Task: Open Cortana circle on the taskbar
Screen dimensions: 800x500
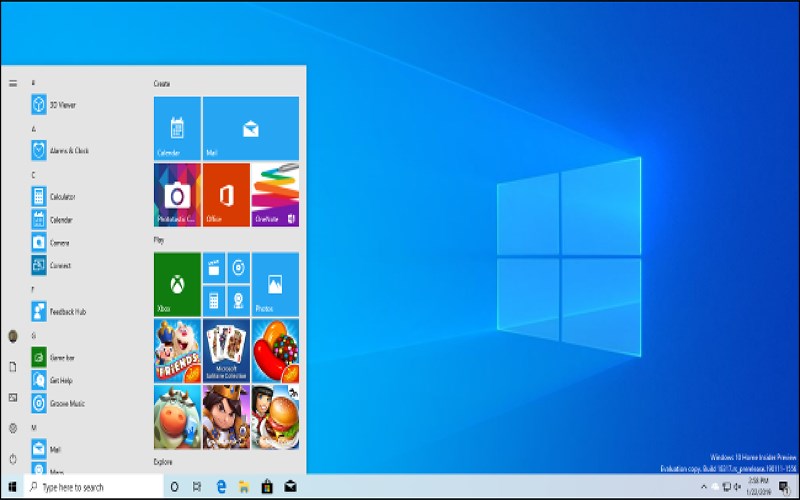Action: [174, 487]
